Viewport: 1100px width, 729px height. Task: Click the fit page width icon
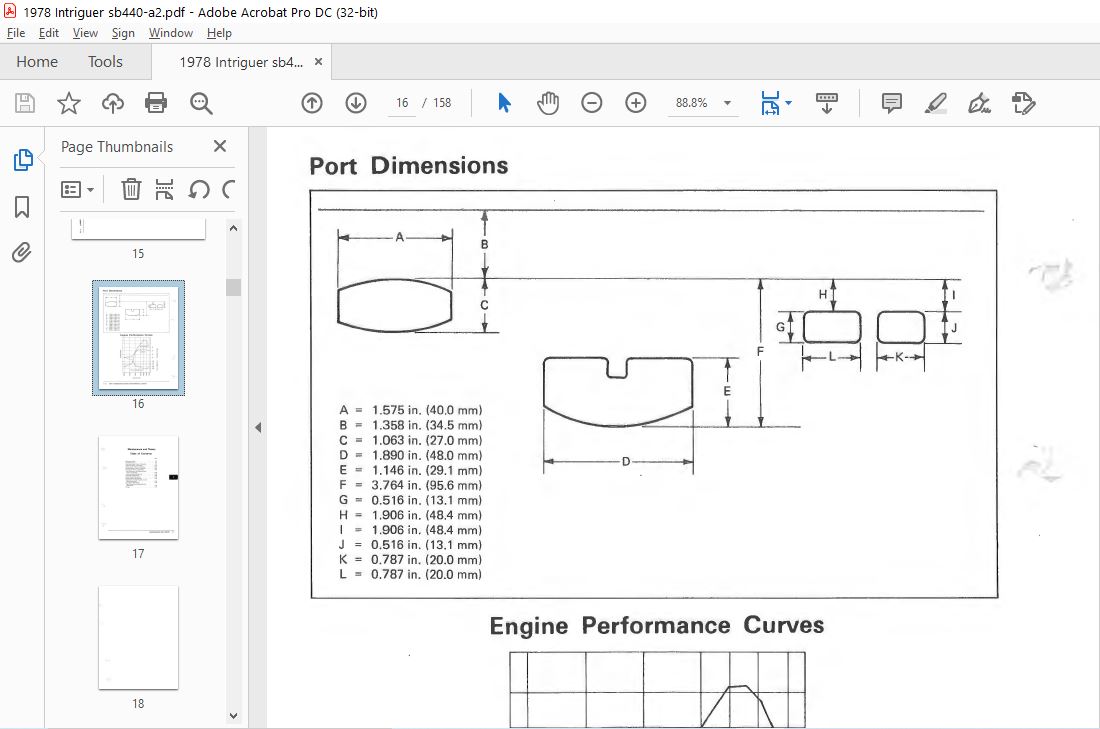tap(770, 103)
